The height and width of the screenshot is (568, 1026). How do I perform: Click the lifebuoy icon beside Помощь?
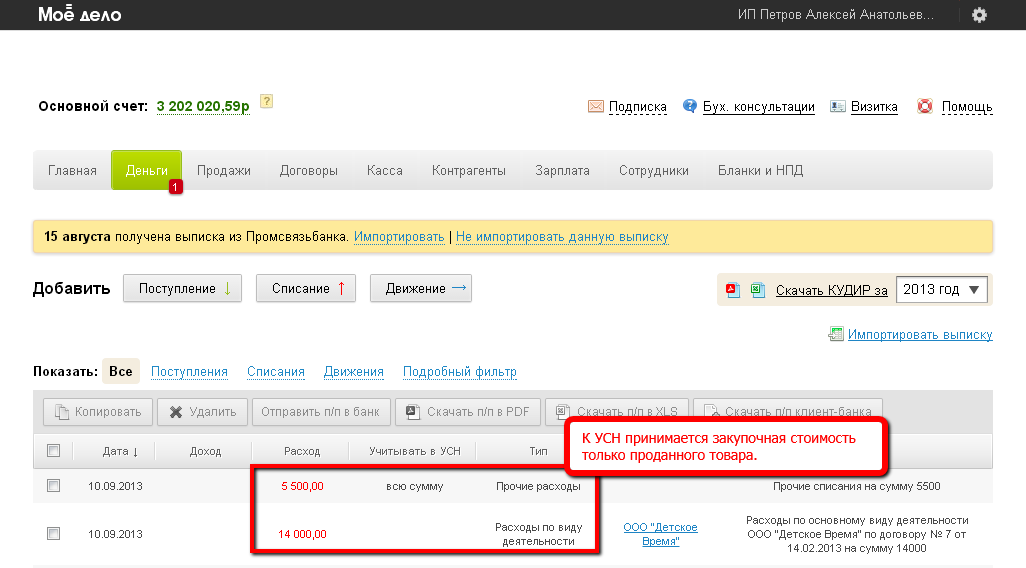tap(925, 106)
